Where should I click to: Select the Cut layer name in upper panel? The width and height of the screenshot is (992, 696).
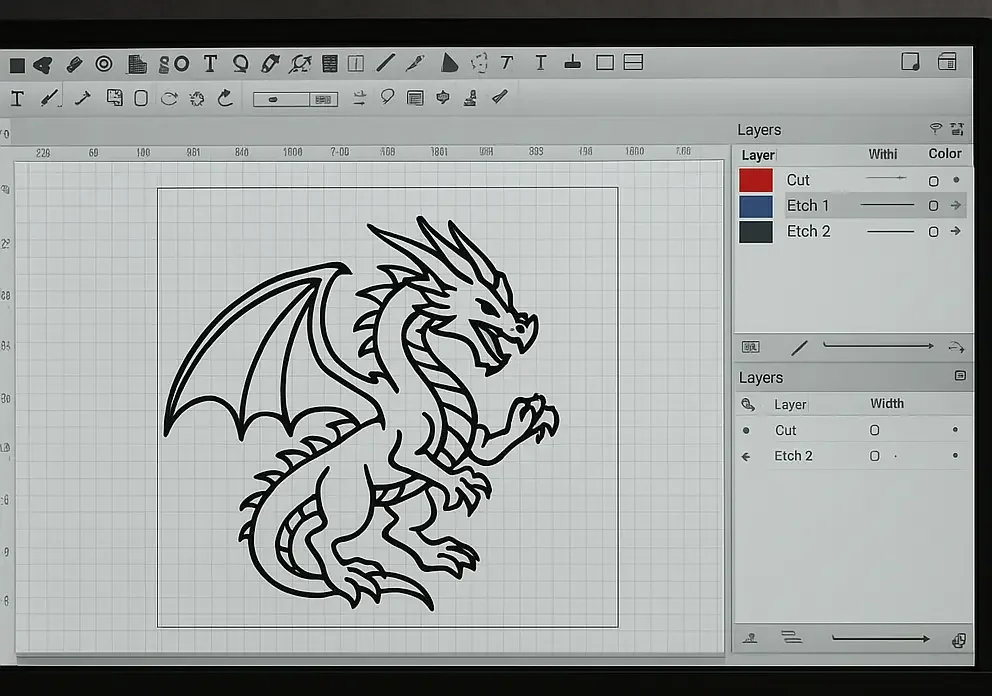click(798, 180)
